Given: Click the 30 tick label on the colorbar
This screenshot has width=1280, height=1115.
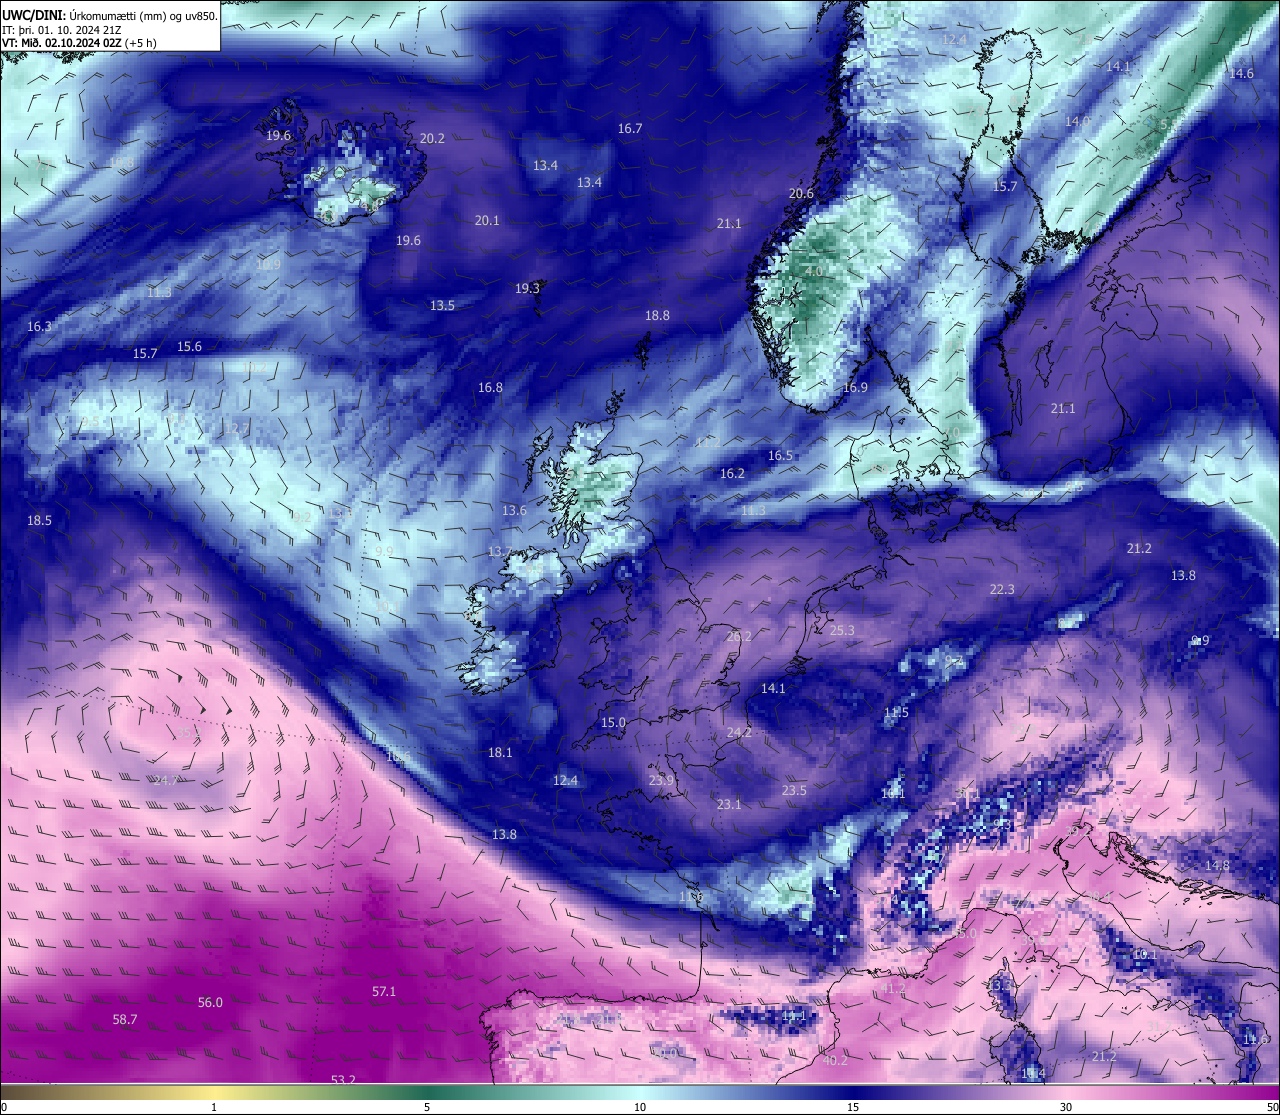Looking at the screenshot, I should point(1066,1107).
